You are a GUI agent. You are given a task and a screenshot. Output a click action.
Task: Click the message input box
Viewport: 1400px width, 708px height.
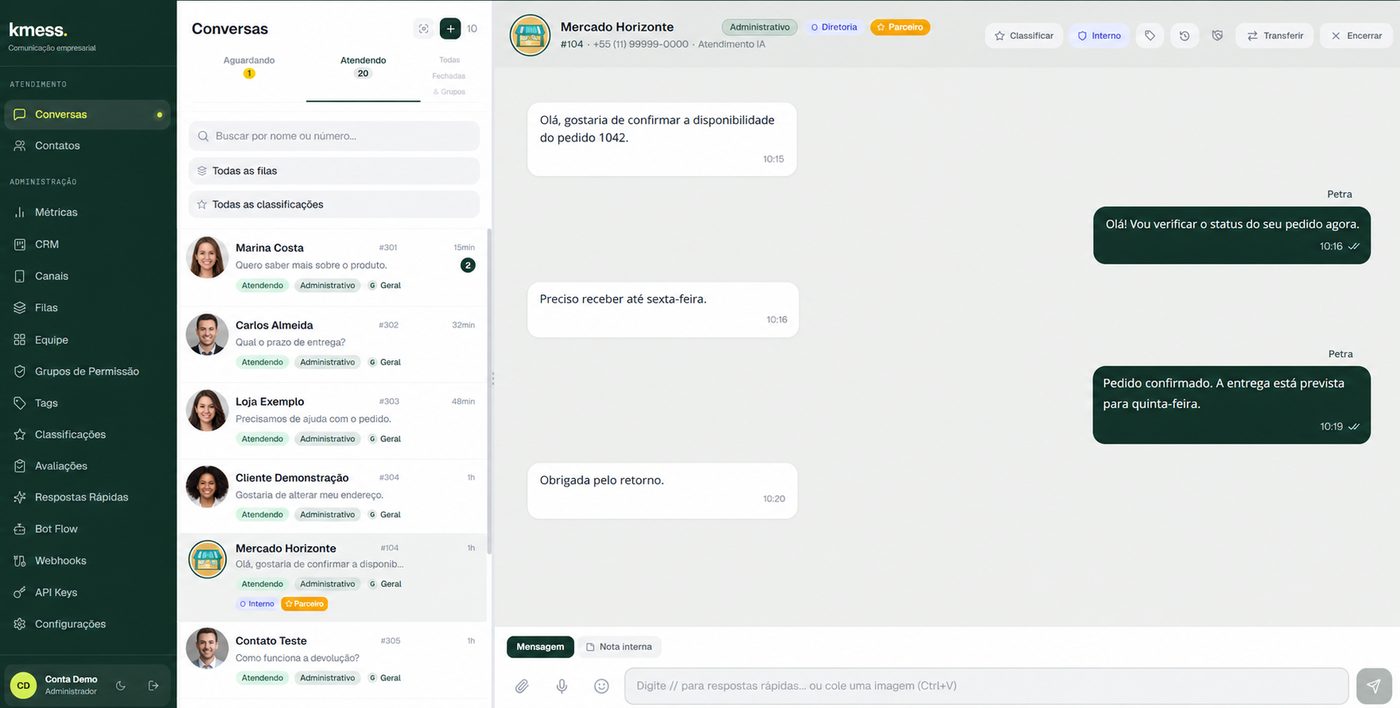(x=986, y=686)
